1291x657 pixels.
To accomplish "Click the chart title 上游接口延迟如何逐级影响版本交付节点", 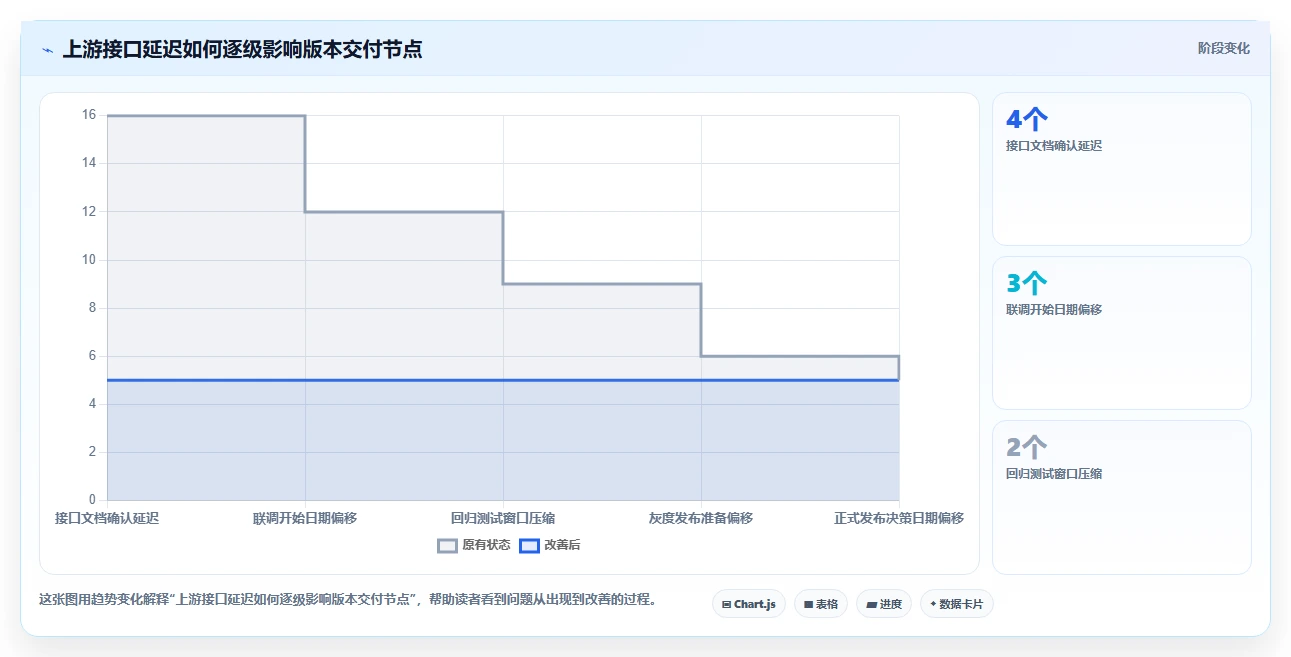I will (242, 49).
